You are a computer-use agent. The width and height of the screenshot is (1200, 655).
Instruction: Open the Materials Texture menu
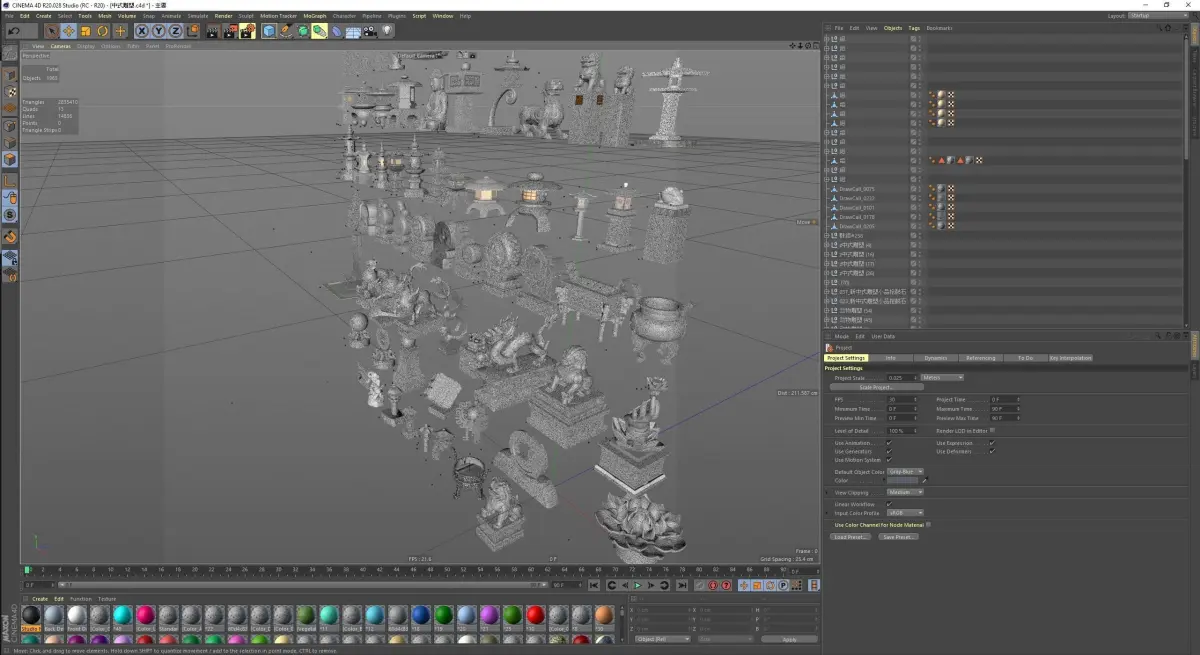click(107, 598)
